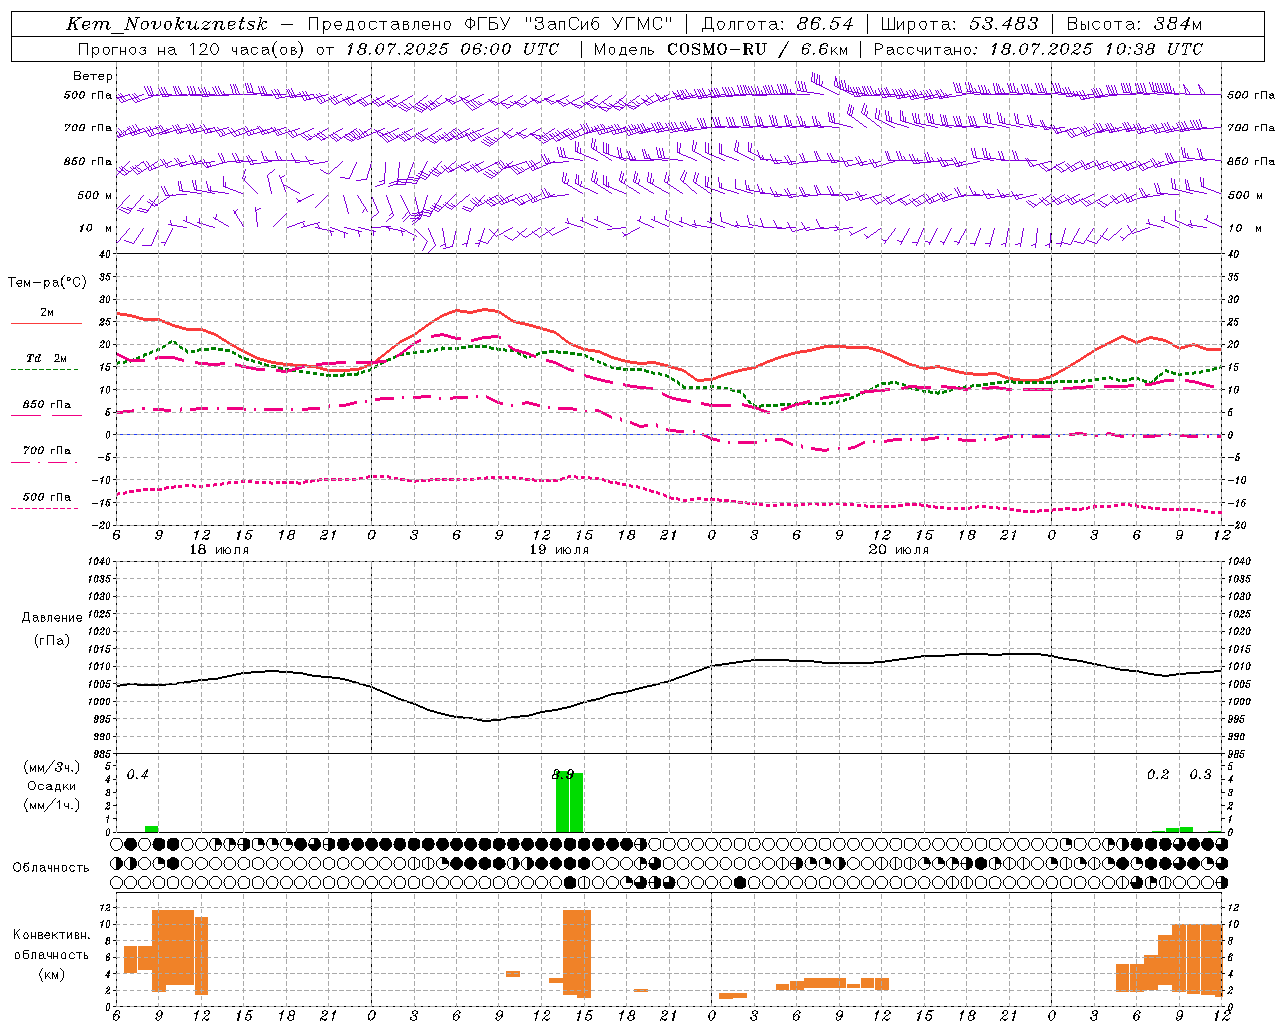Screen dimensions: 1280x1024
Task: Click the (мм/1ч.) units label
Action: (x=51, y=805)
